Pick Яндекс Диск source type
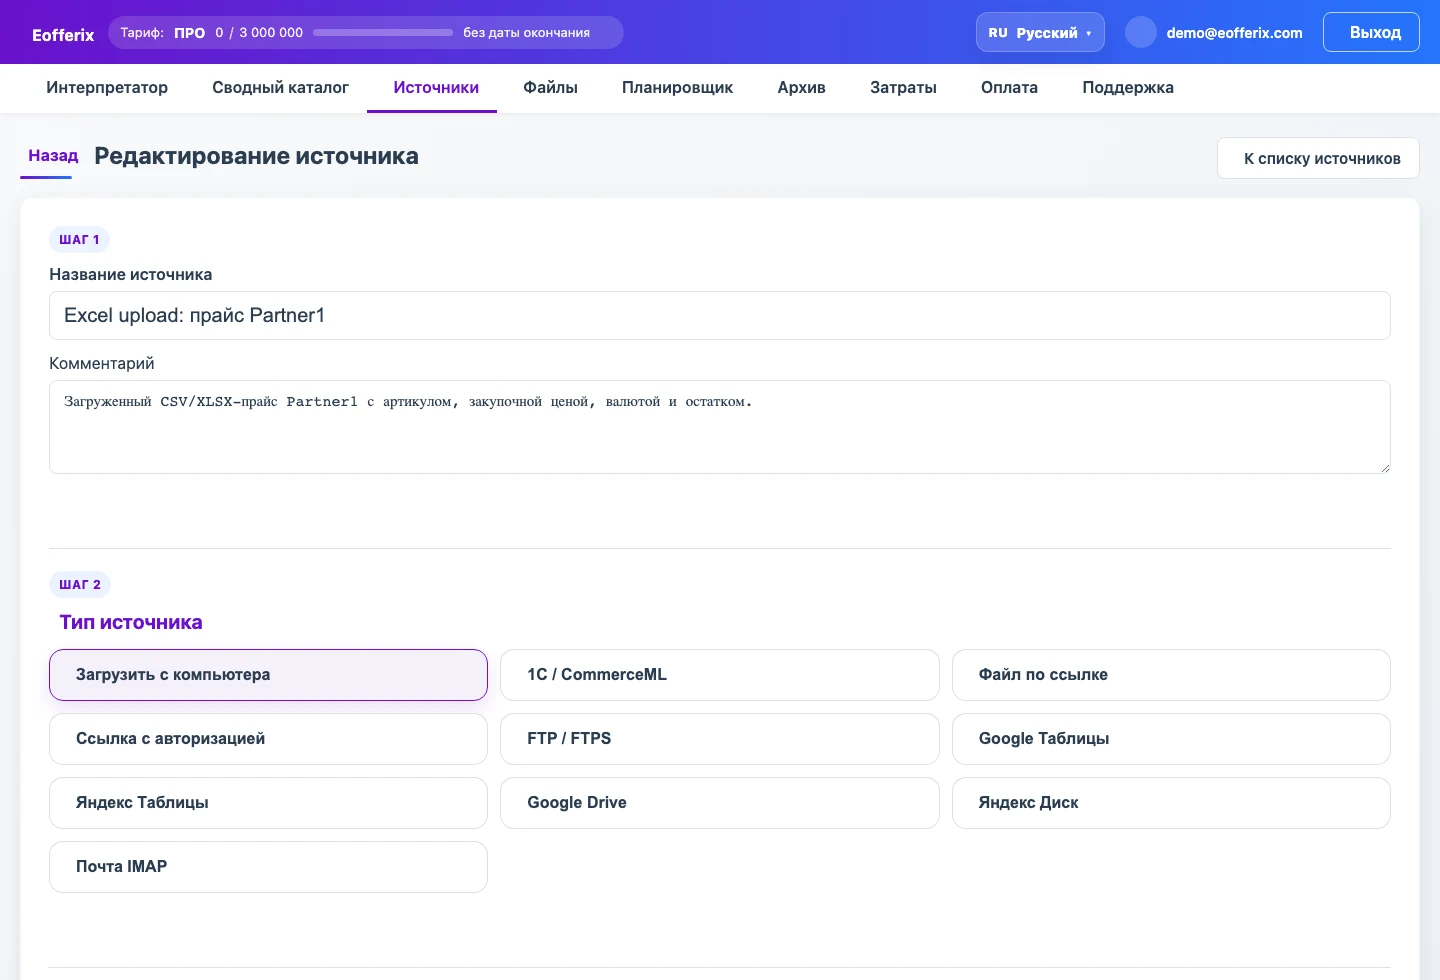Viewport: 1440px width, 980px height. pyautogui.click(x=1171, y=803)
